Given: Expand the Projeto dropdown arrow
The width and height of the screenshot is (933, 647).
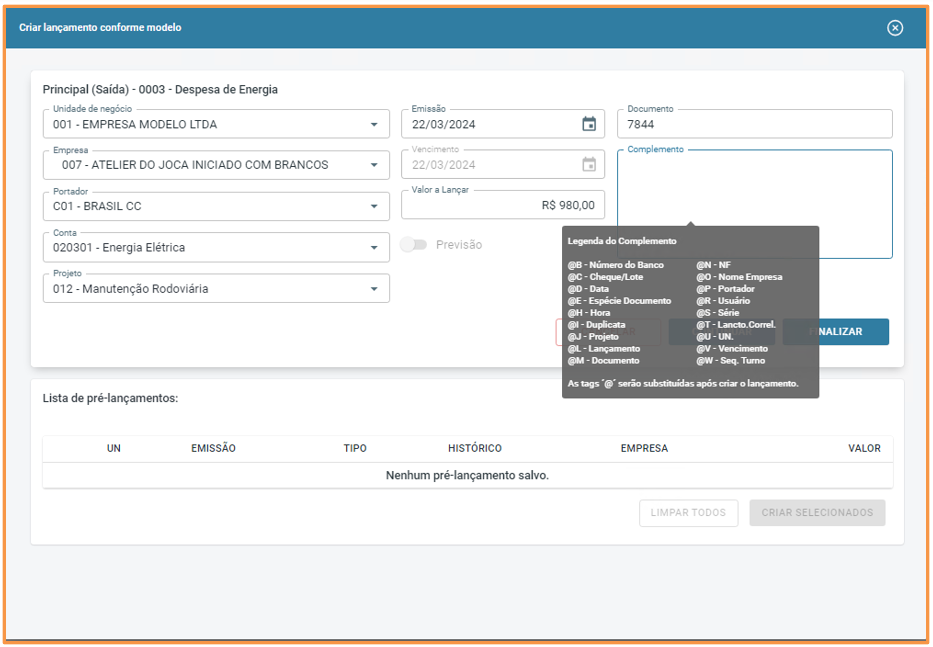Looking at the screenshot, I should tap(374, 289).
